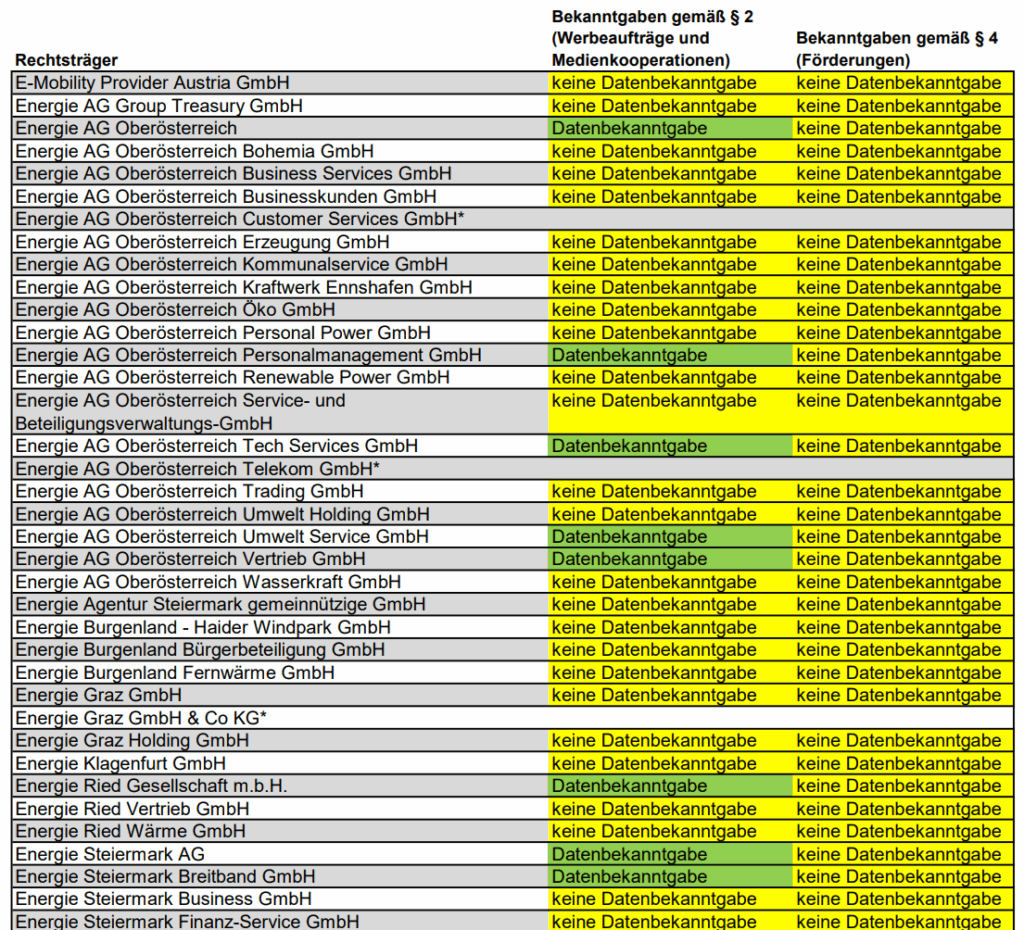Screen dimensions: 1024x930
Task: Click Energie AG Oberösterreich Öko GmbH name
Action: point(175,310)
